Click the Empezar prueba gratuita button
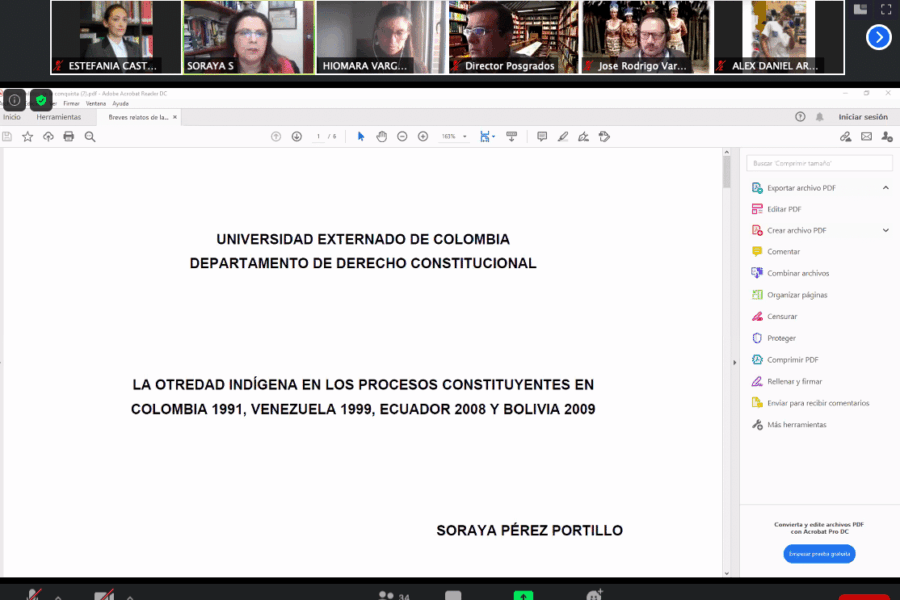 tap(819, 553)
